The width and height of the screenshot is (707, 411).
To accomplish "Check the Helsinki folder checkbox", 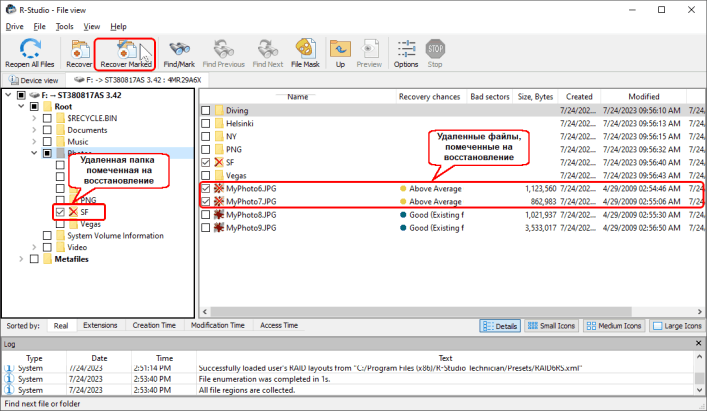I will [x=206, y=123].
